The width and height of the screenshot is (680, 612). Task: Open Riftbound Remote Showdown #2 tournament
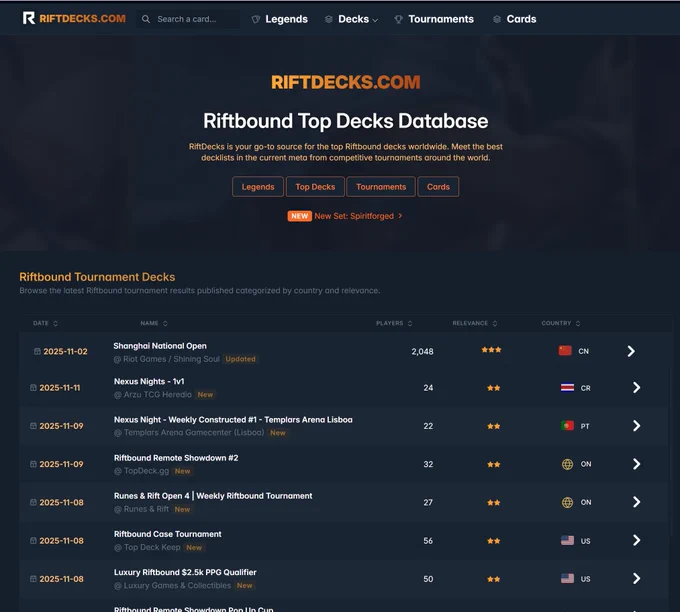pyautogui.click(x=176, y=458)
